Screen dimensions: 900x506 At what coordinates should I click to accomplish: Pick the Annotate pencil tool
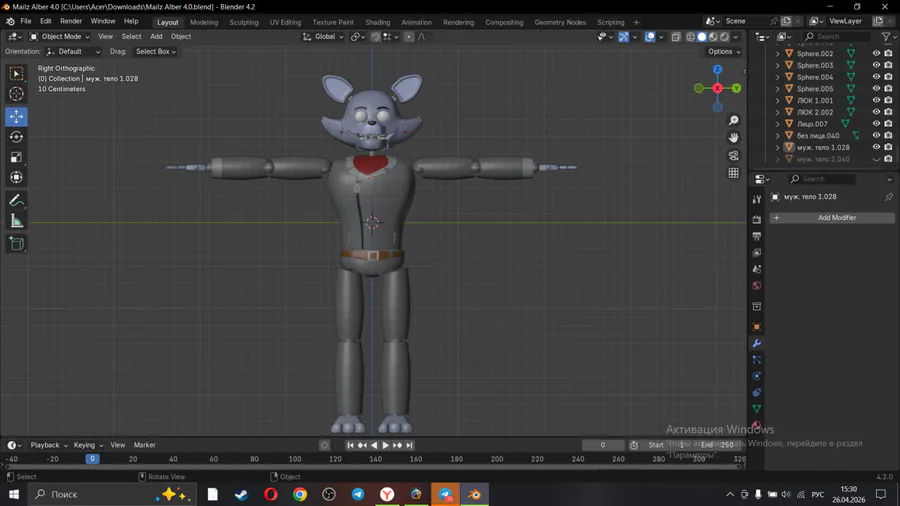click(x=16, y=201)
